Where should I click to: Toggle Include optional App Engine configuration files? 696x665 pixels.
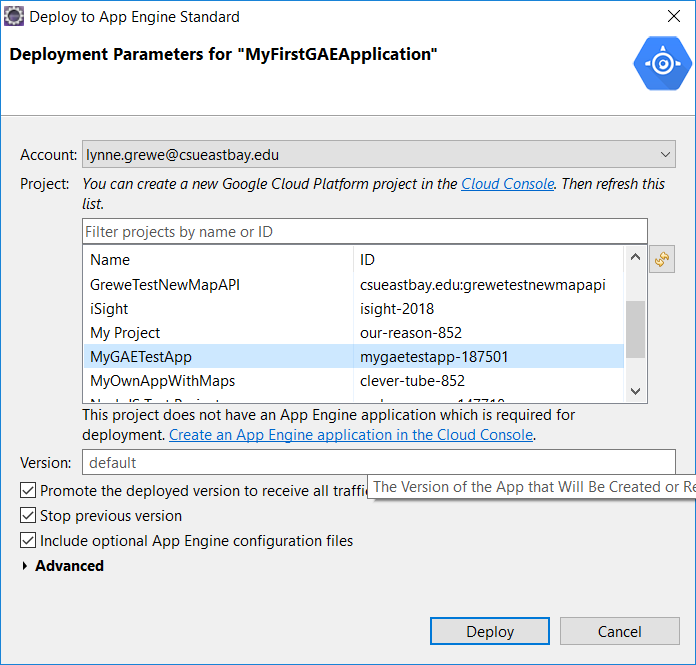[28, 541]
